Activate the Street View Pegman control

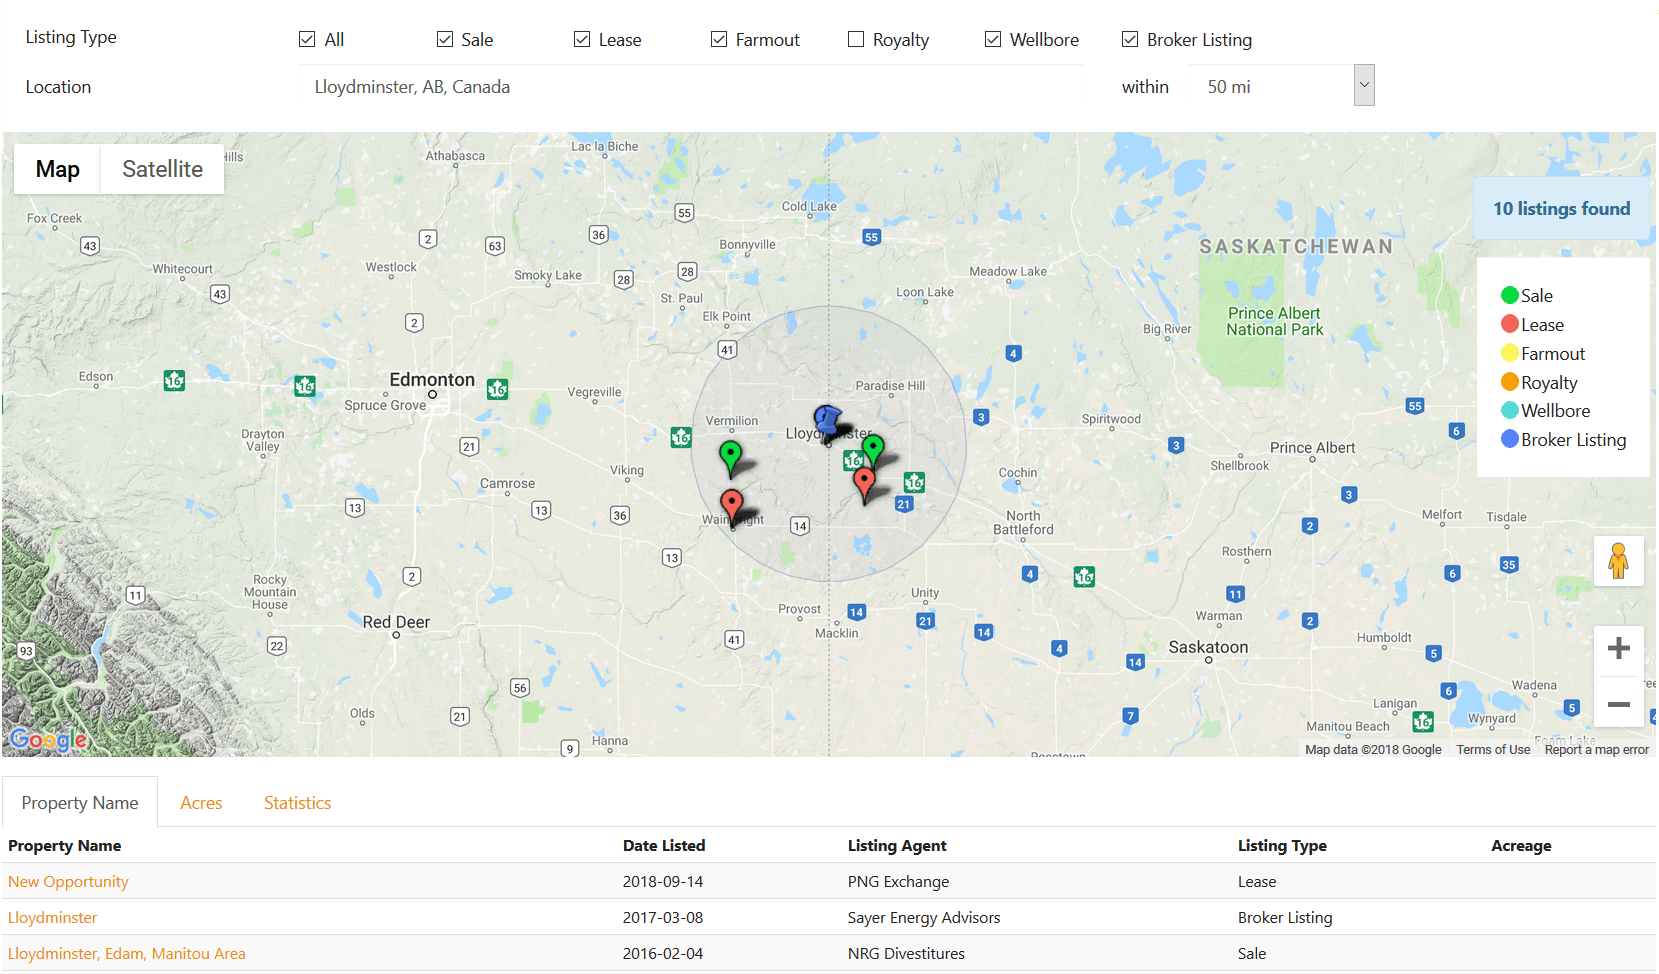(x=1619, y=561)
